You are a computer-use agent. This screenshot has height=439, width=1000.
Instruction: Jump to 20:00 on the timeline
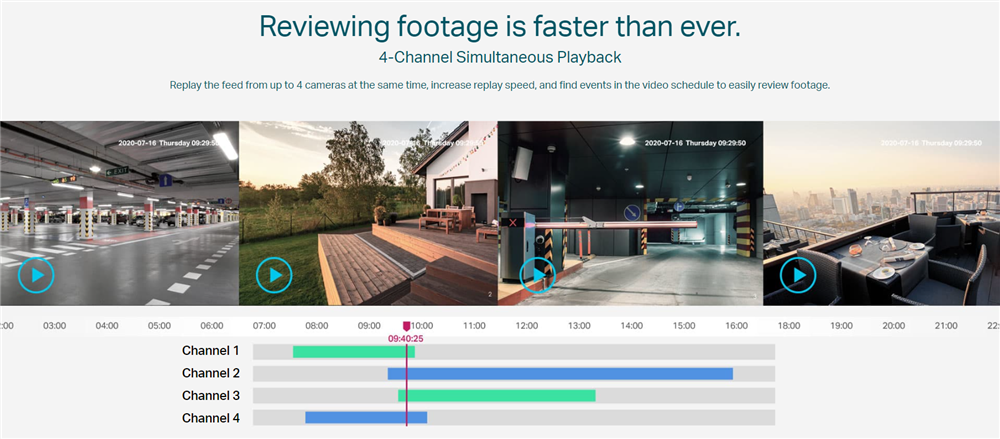pos(893,326)
